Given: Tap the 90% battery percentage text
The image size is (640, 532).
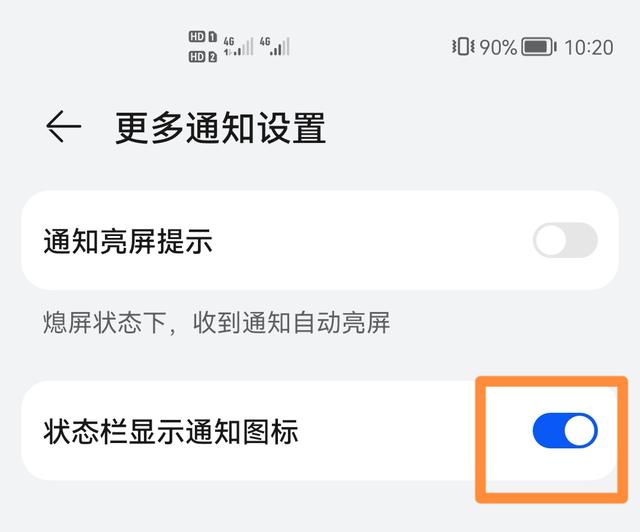Looking at the screenshot, I should click(x=498, y=47).
